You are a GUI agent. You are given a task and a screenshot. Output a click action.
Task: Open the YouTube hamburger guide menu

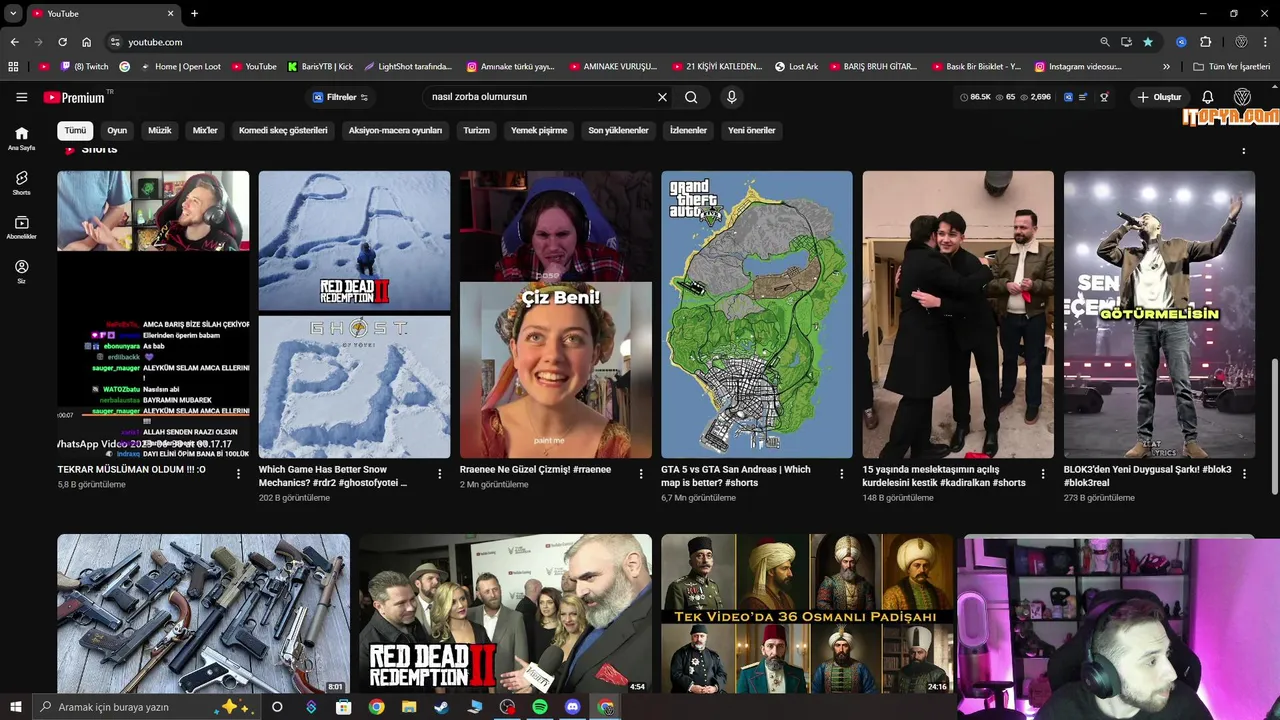coord(21,97)
